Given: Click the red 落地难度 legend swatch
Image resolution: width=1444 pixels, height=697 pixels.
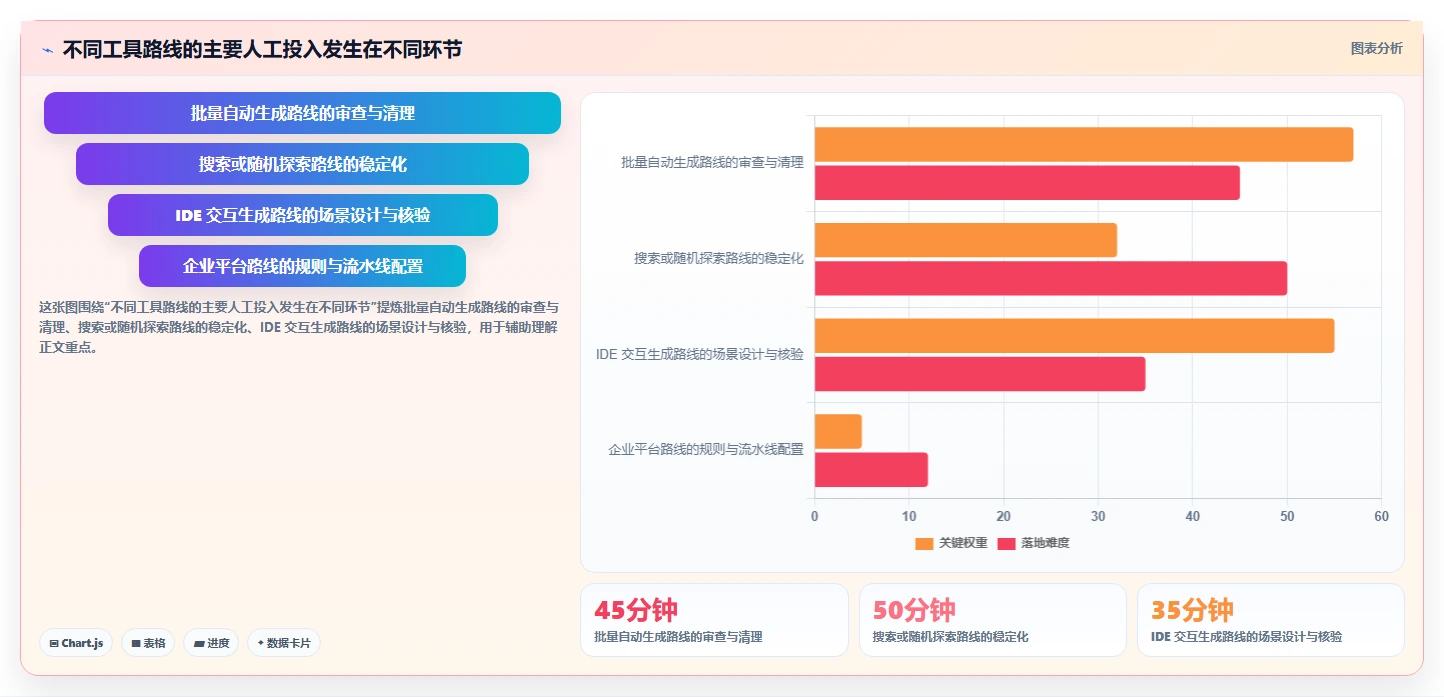Looking at the screenshot, I should 1006,543.
